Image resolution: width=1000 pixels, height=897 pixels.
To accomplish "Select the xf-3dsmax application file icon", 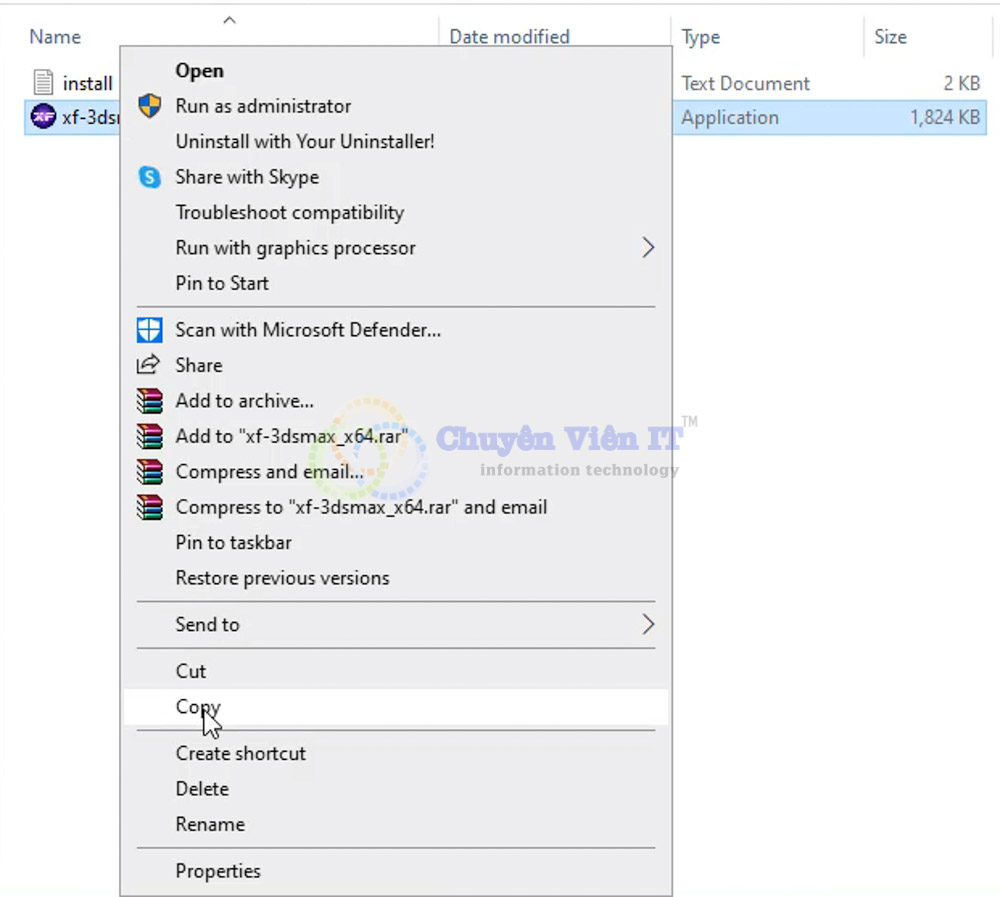I will click(x=43, y=117).
